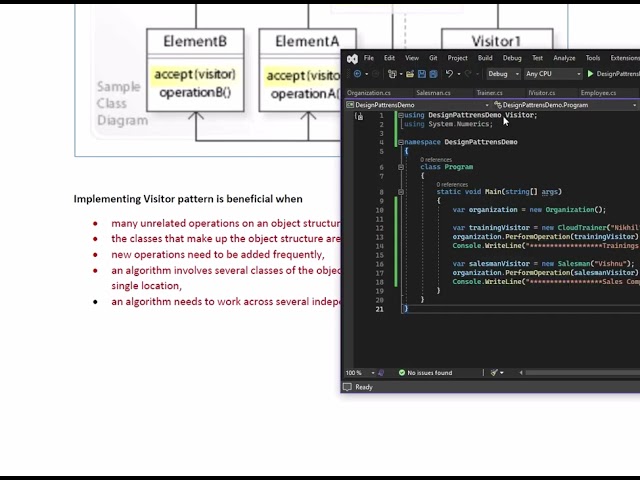640x480 pixels.
Task: Open the Any CPU platform dropdown
Action: click(553, 74)
